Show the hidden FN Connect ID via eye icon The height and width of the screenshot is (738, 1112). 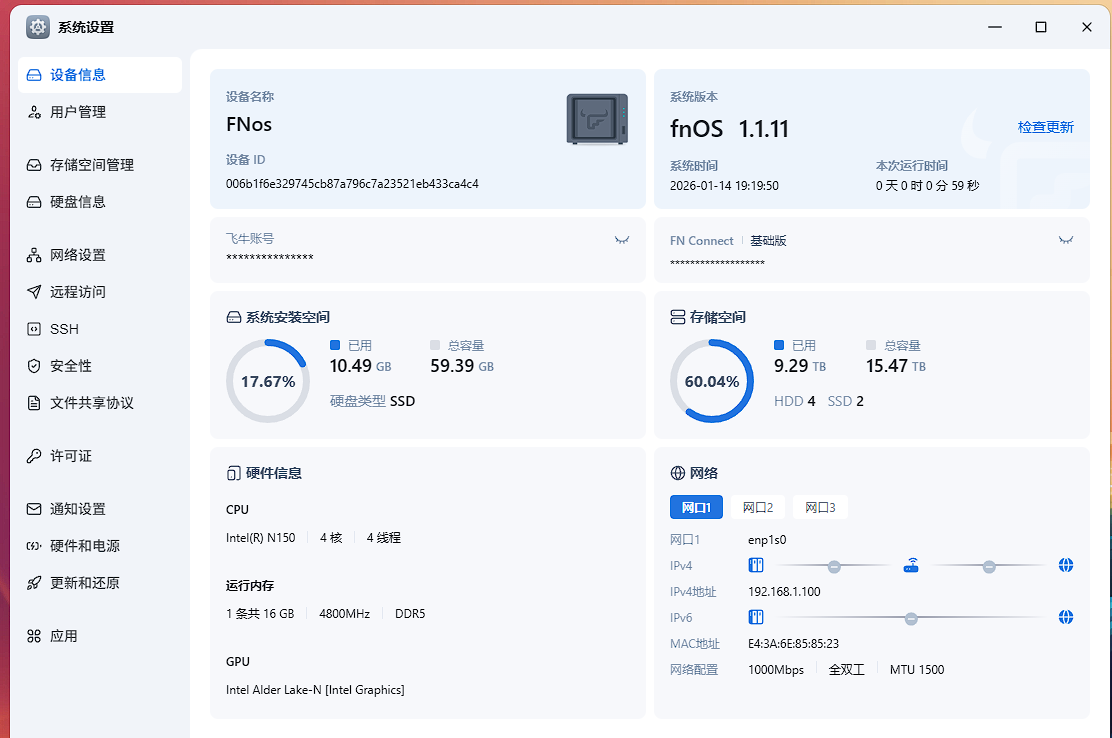point(1066,240)
